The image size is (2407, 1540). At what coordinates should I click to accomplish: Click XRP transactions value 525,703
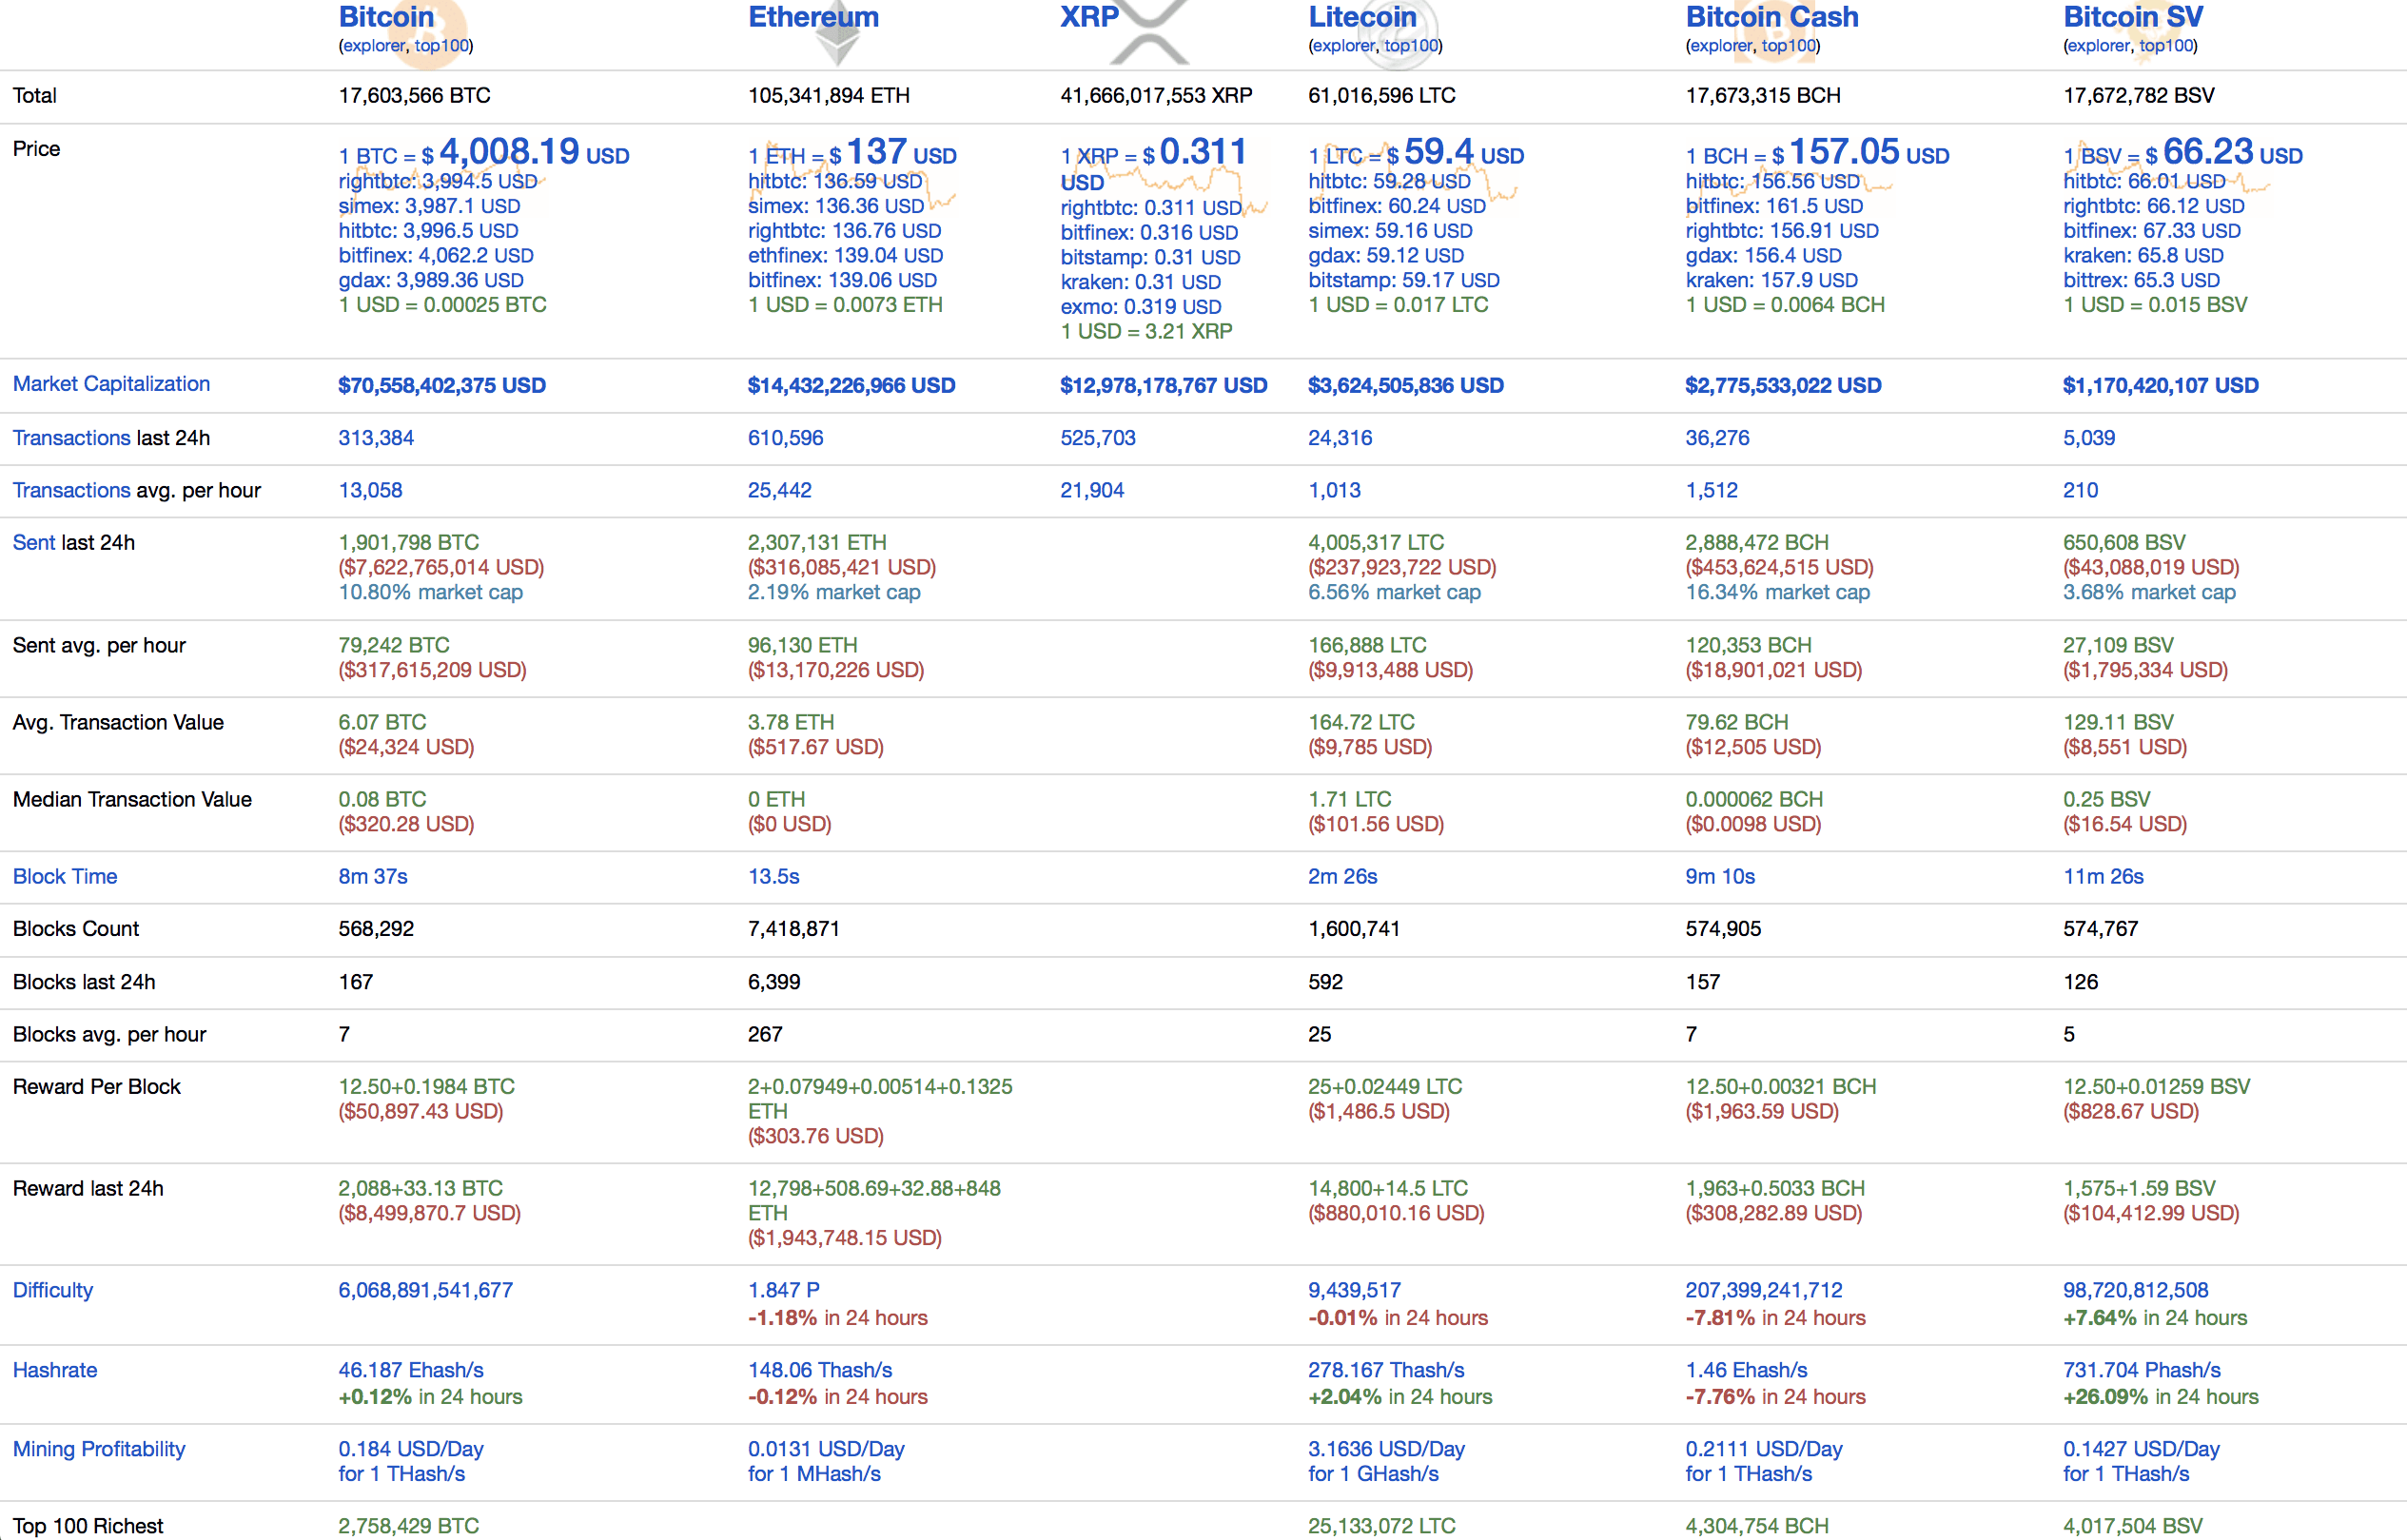point(1098,438)
